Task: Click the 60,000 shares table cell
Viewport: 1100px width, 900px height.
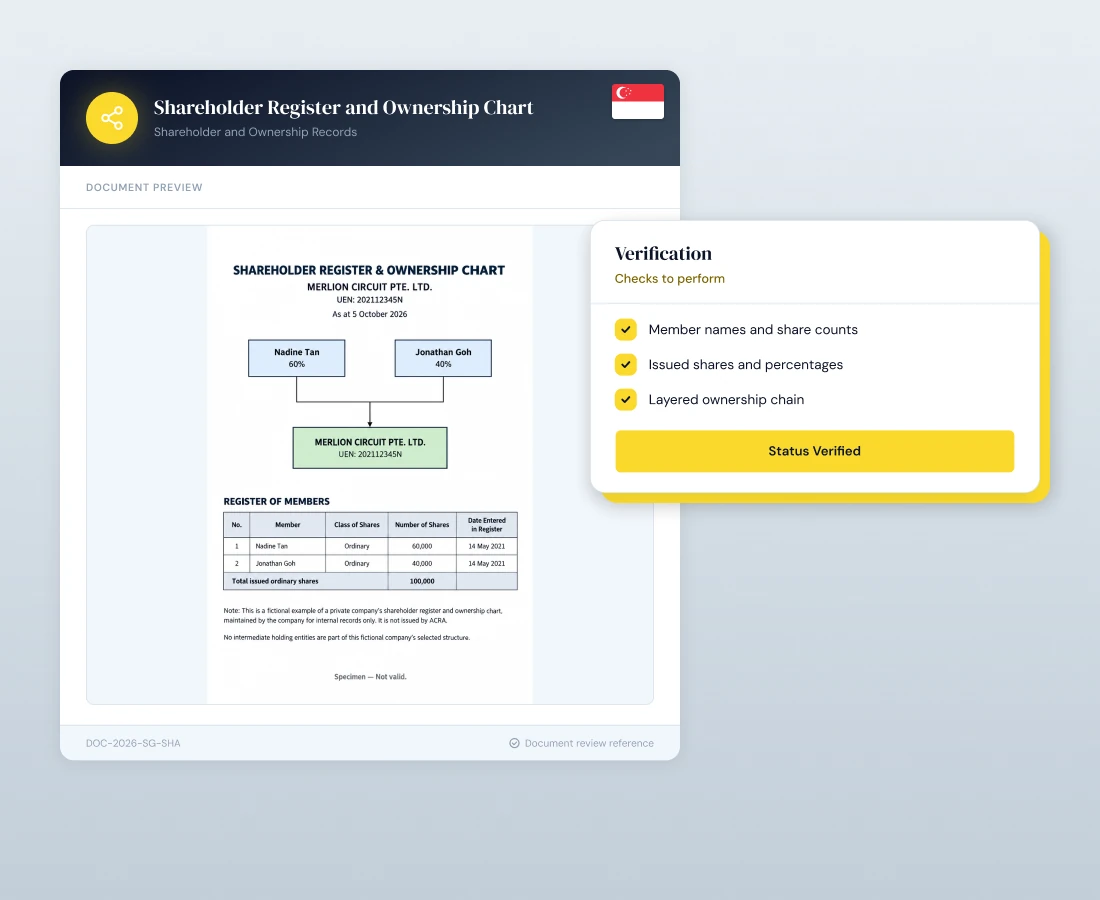Action: (x=422, y=546)
